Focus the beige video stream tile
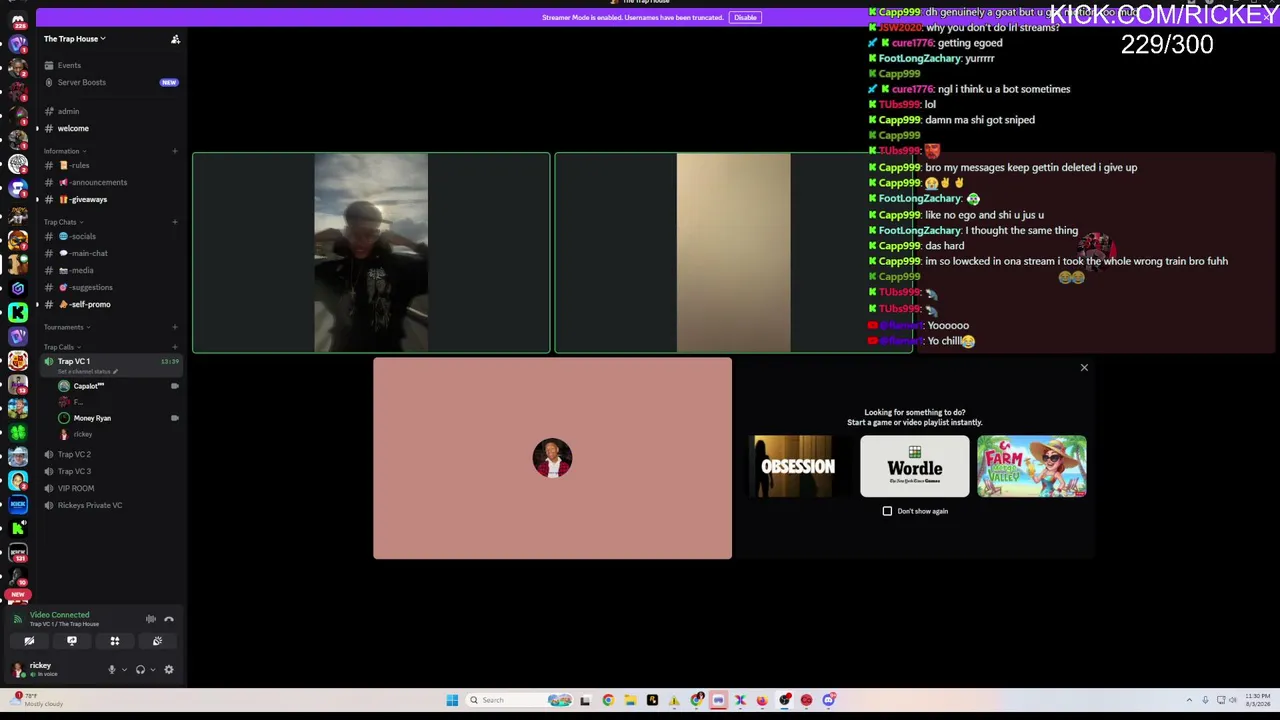 pyautogui.click(x=733, y=253)
